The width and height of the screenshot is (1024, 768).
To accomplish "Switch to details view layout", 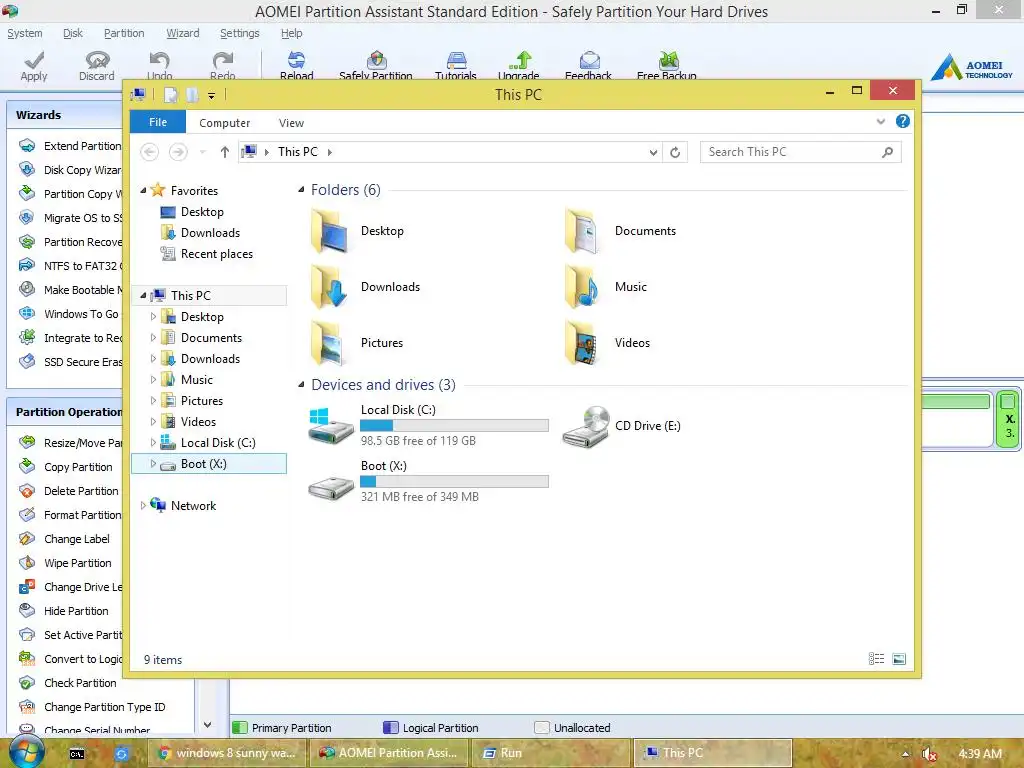I will [x=876, y=659].
